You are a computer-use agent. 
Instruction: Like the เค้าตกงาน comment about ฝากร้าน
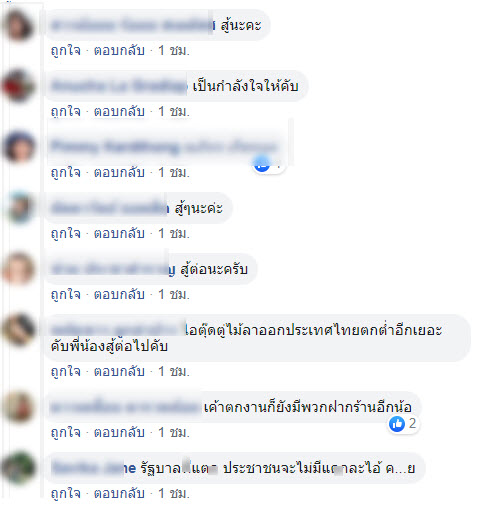(66, 432)
